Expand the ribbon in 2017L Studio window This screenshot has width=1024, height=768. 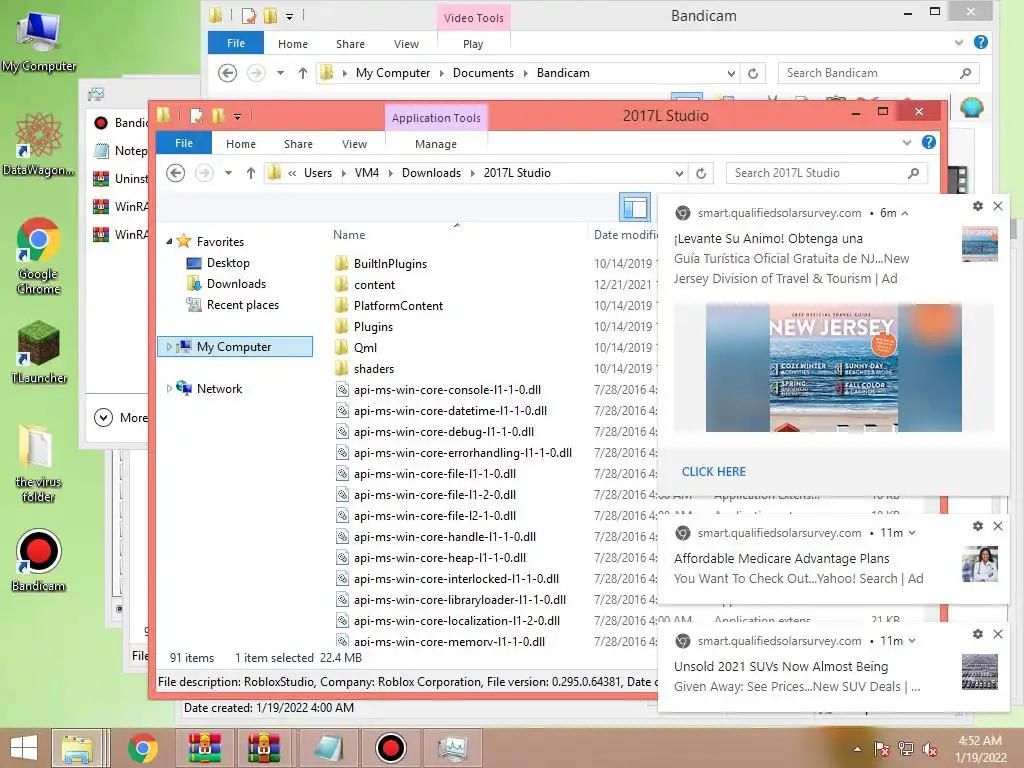pyautogui.click(x=906, y=142)
